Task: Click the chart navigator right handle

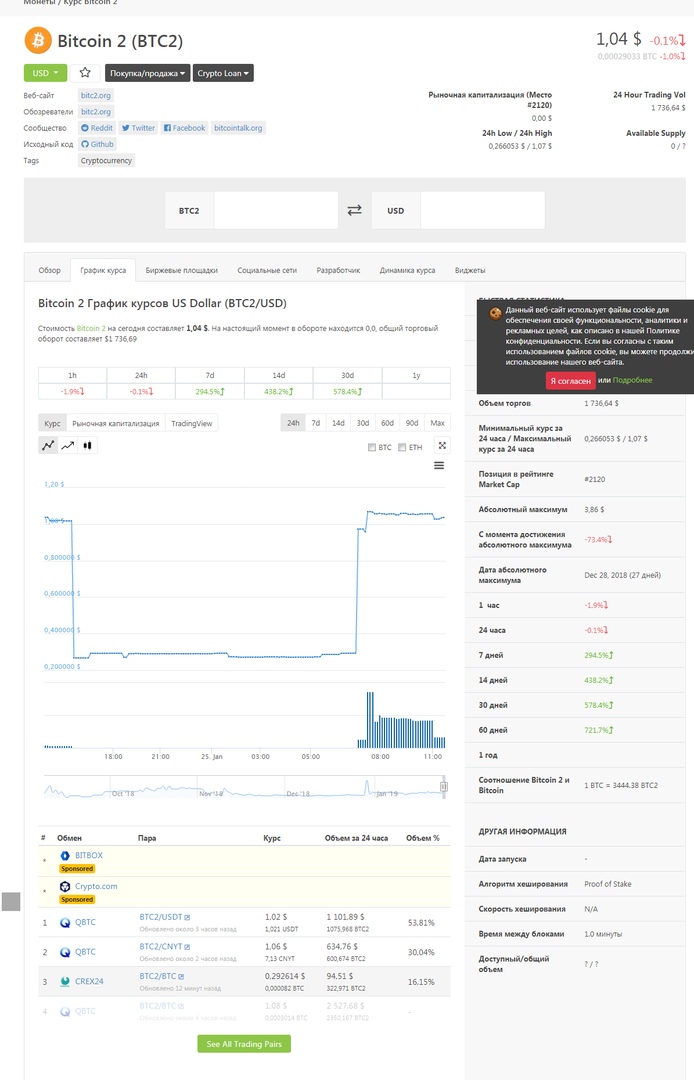Action: tap(444, 787)
